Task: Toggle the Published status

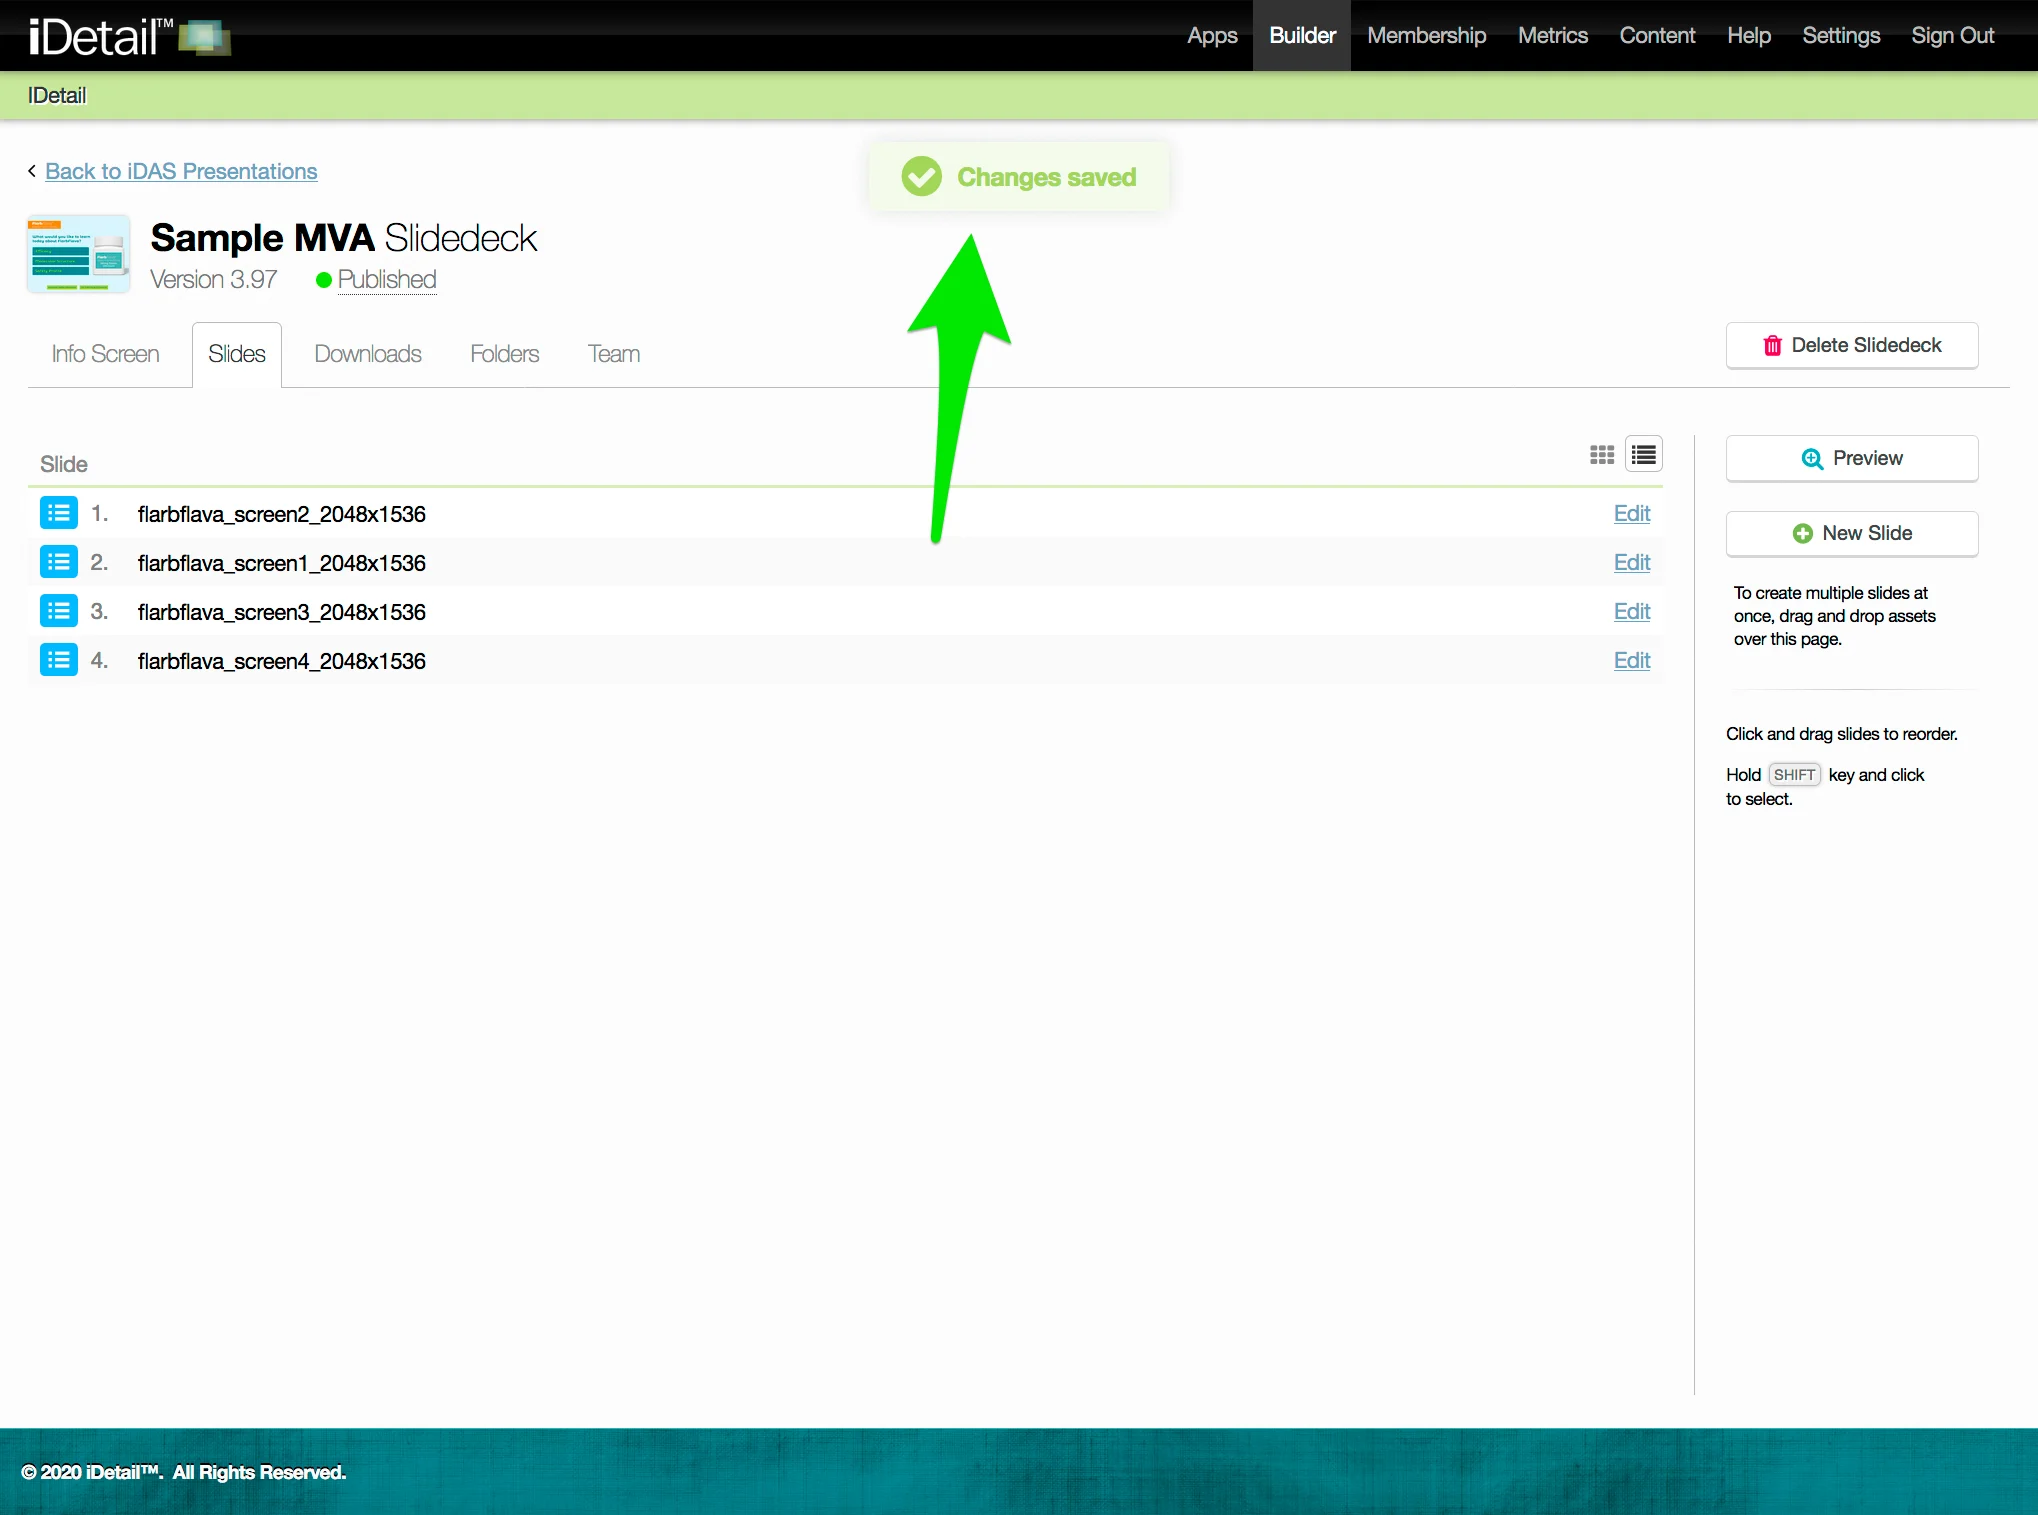Action: (x=386, y=280)
